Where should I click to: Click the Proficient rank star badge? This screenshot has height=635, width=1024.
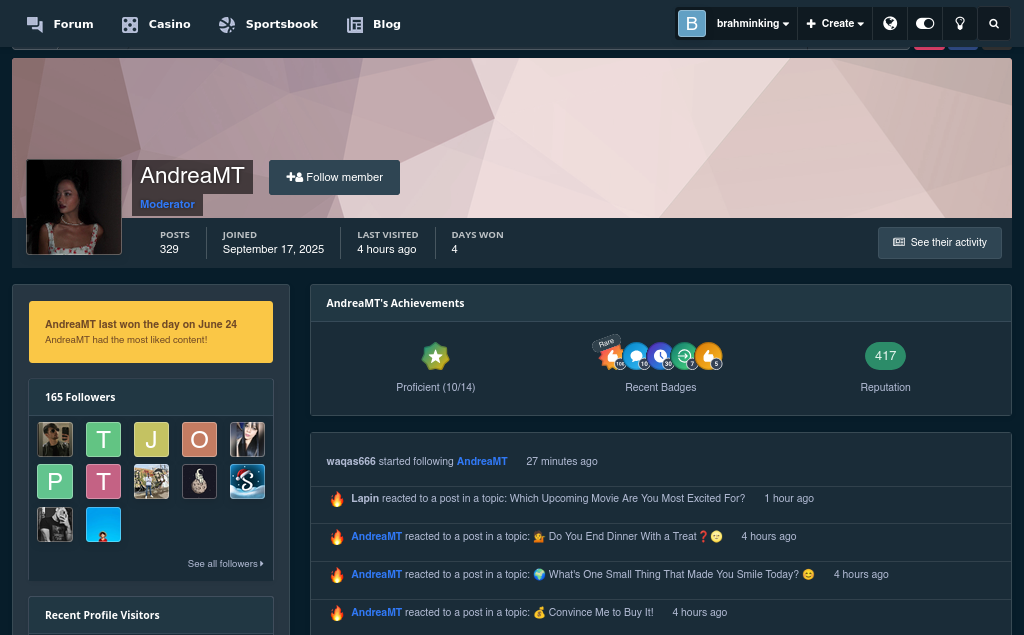(436, 357)
